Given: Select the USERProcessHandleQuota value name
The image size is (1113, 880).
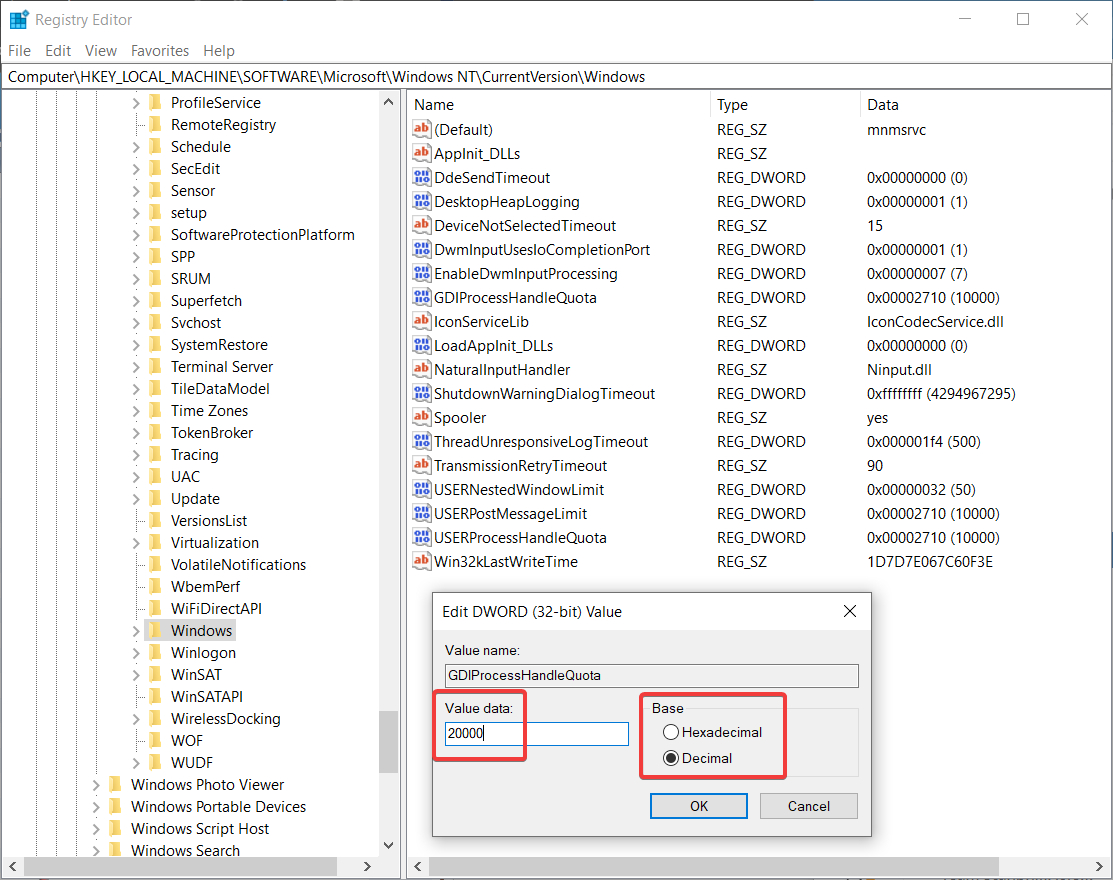Looking at the screenshot, I should 520,538.
